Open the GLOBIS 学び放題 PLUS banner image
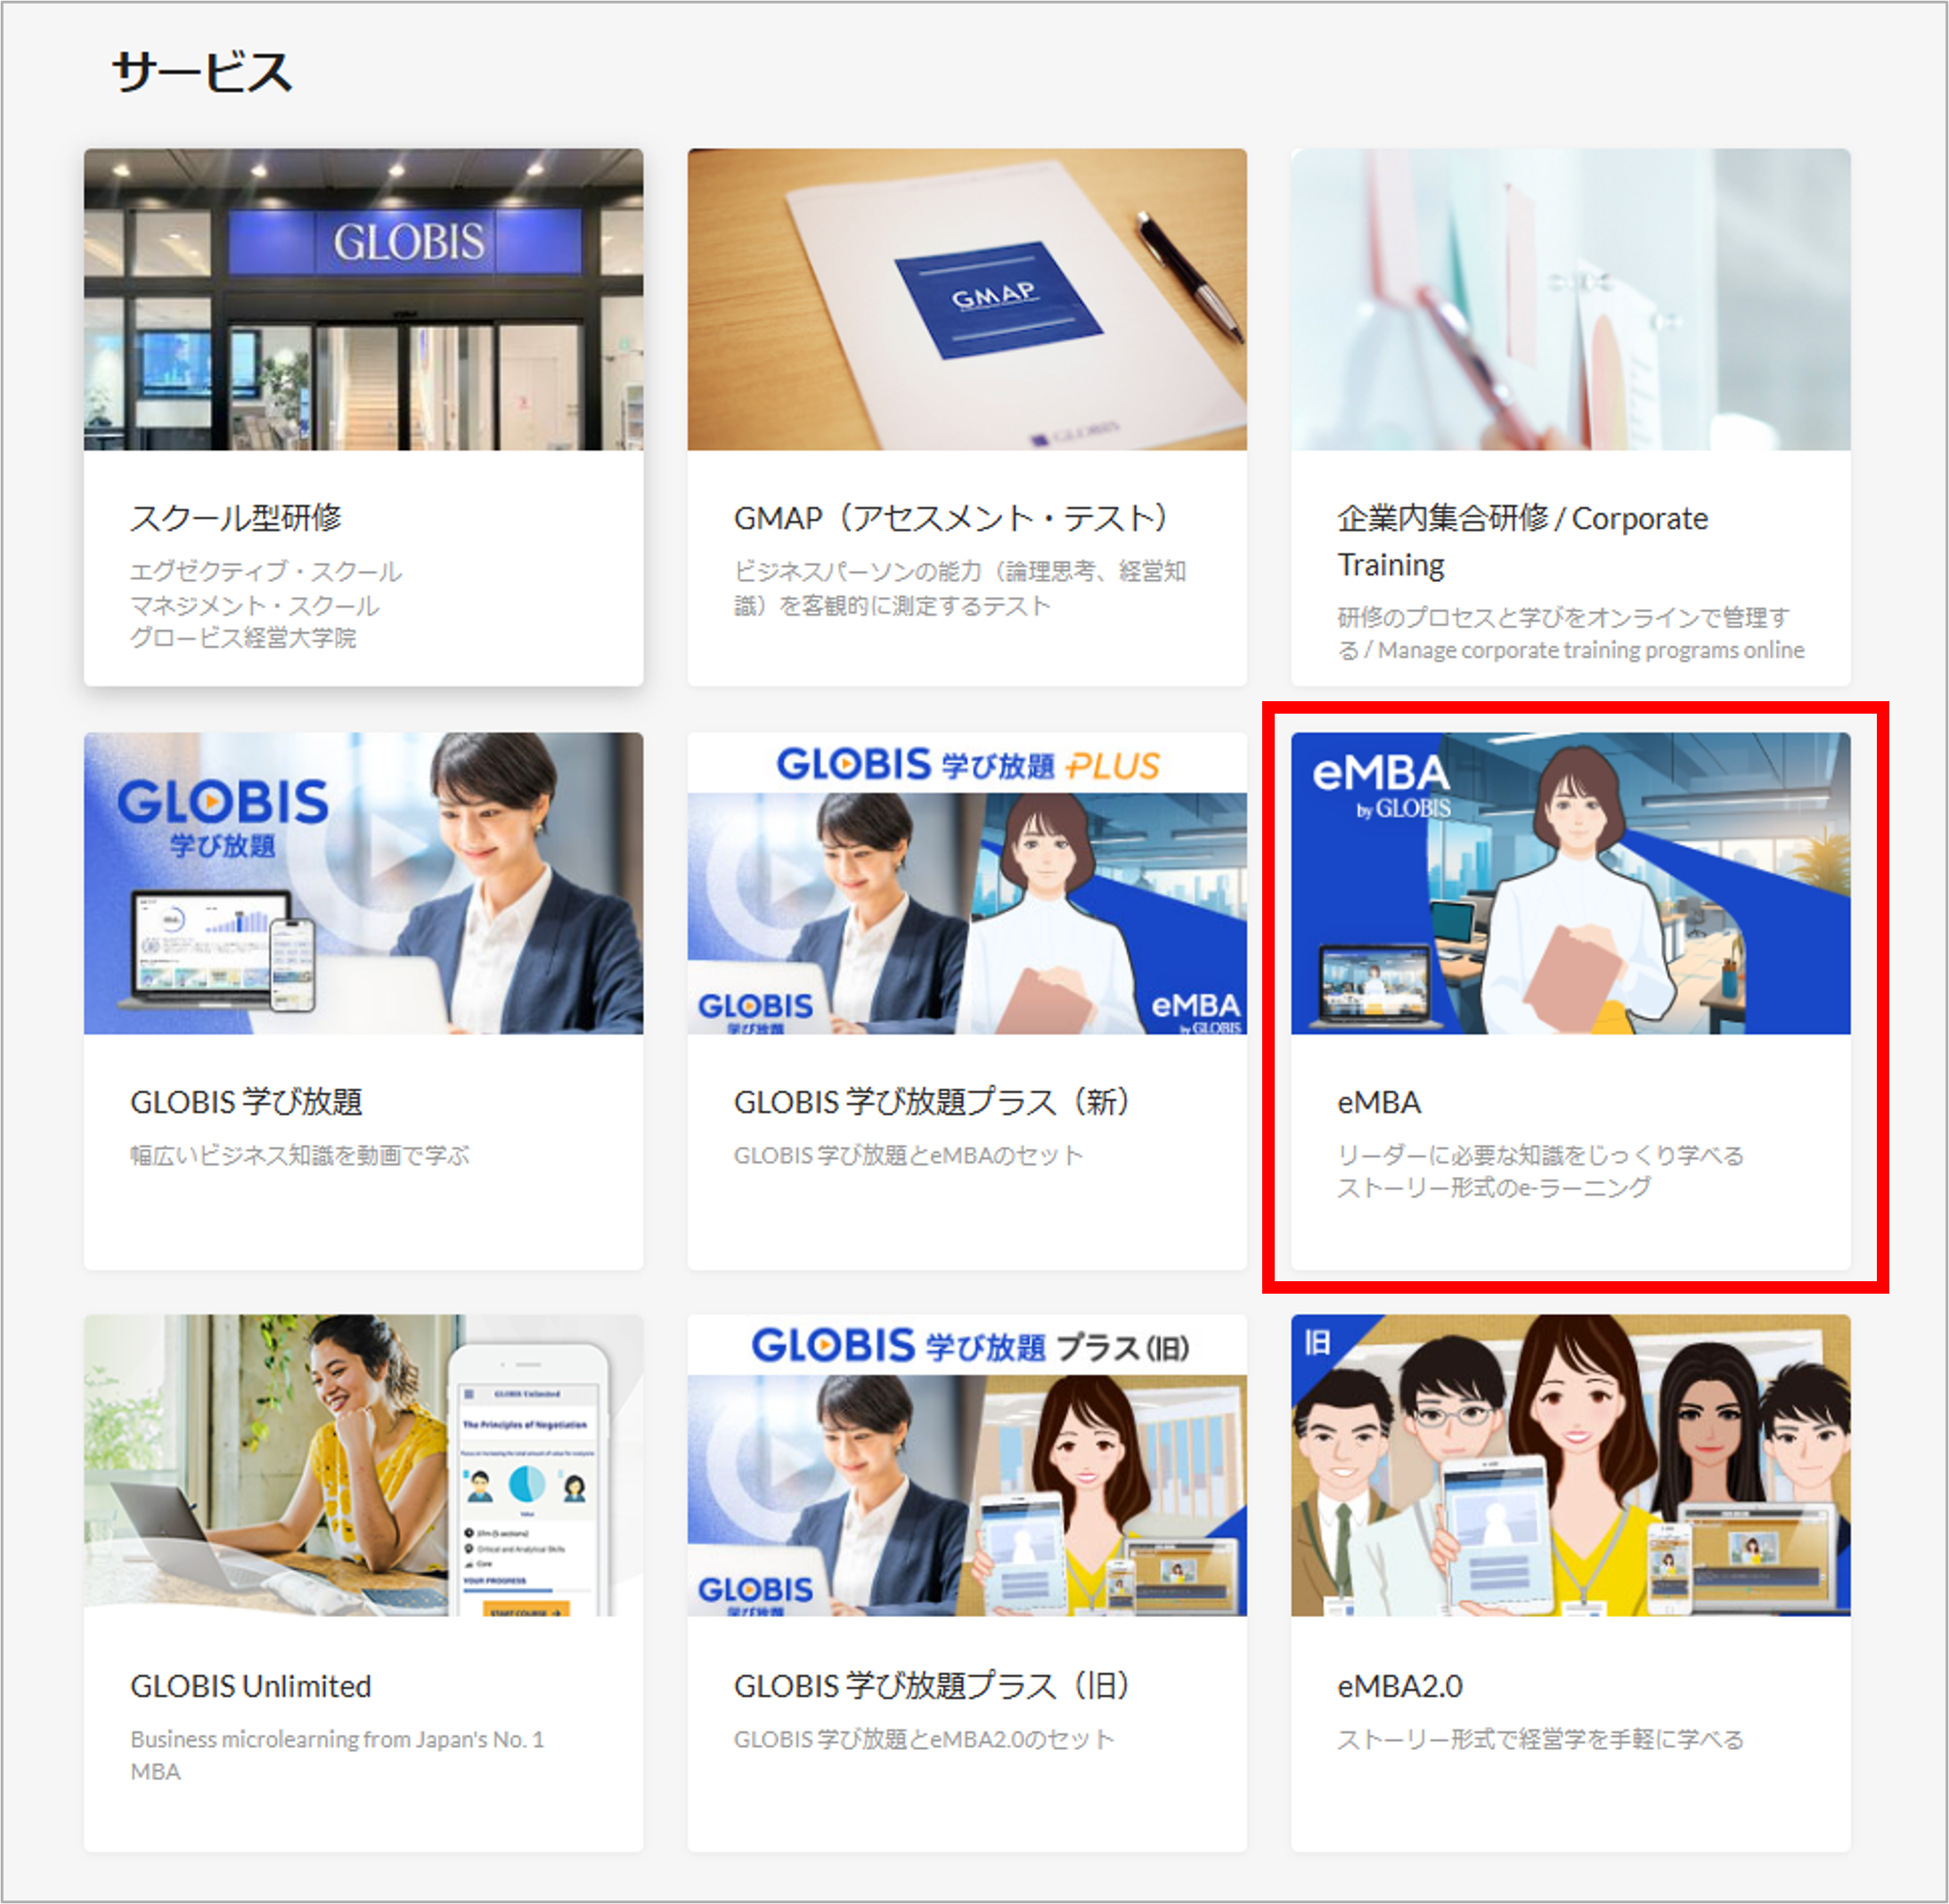Viewport: 1949px width, 1904px height. pyautogui.click(x=966, y=883)
